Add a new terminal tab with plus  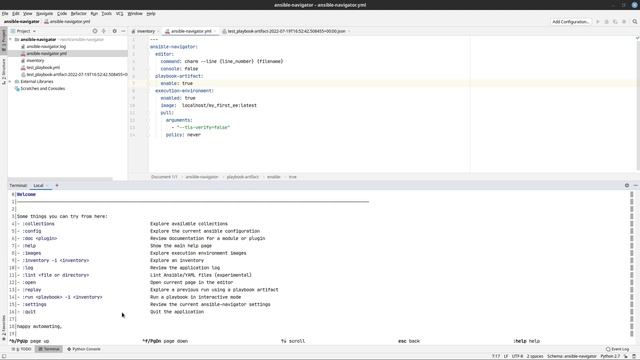(x=57, y=185)
